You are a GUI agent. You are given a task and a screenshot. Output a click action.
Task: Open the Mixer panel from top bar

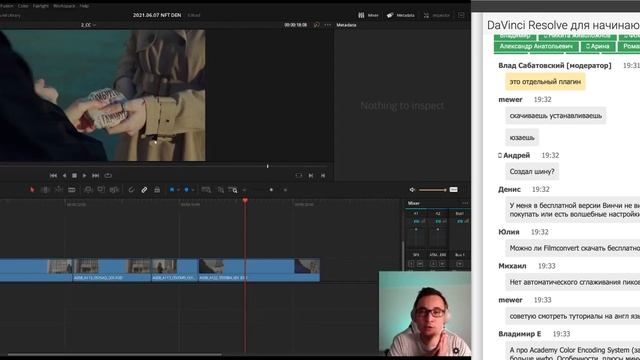pyautogui.click(x=368, y=15)
